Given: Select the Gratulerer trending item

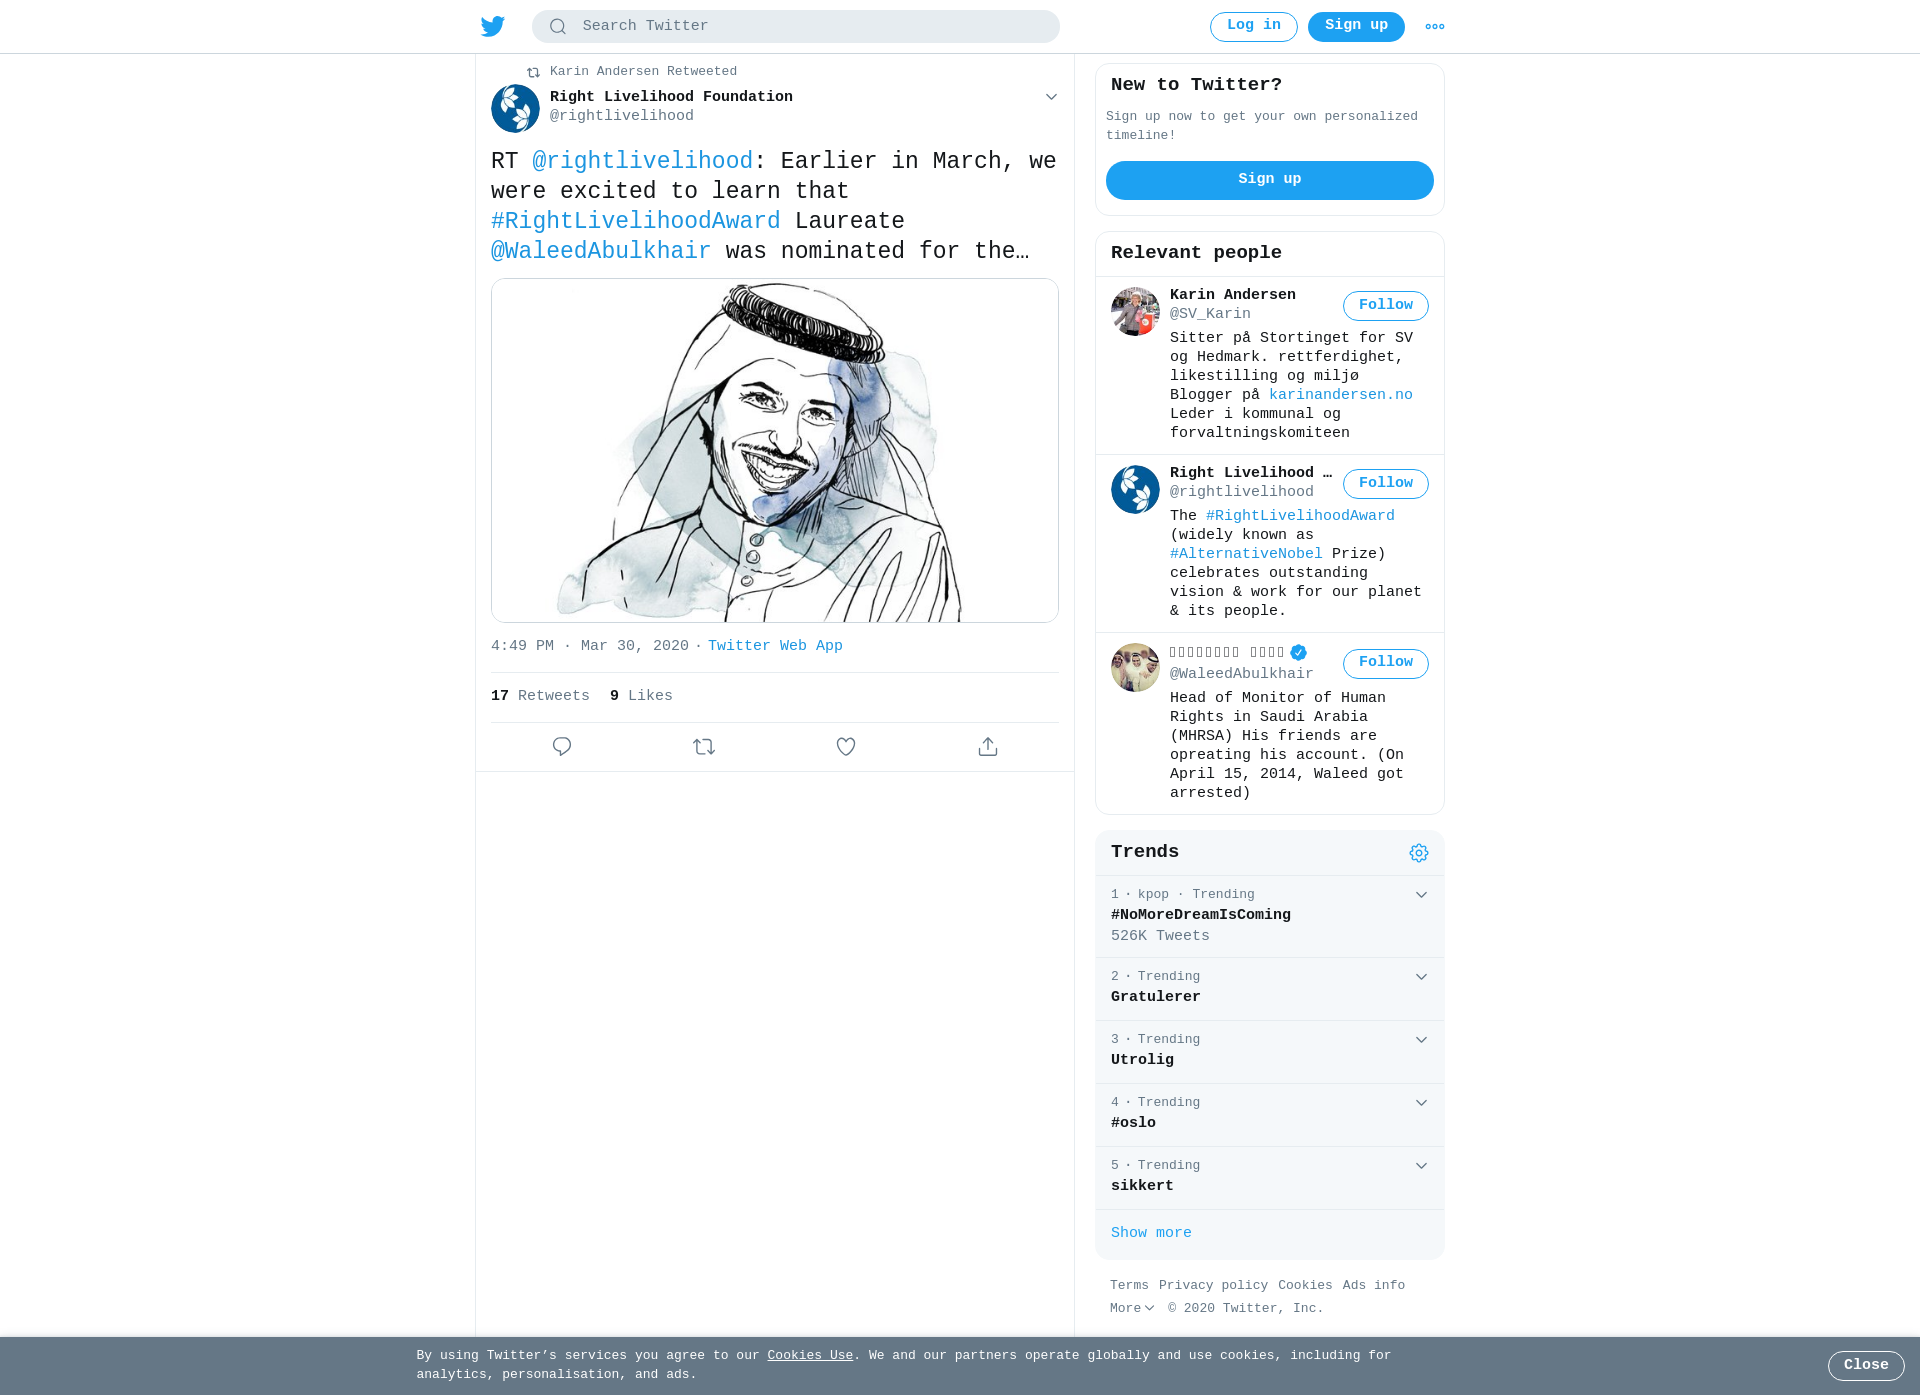Looking at the screenshot, I should point(1270,989).
